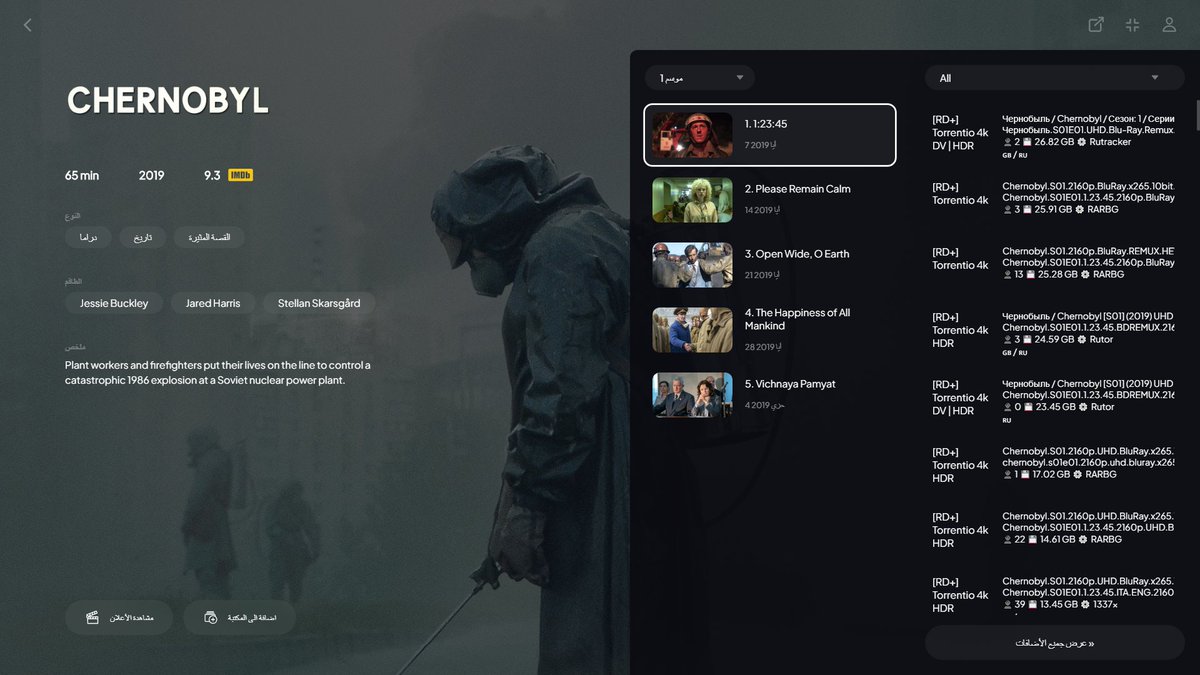Click the watch trailer button
This screenshot has width=1200, height=675.
coord(119,618)
